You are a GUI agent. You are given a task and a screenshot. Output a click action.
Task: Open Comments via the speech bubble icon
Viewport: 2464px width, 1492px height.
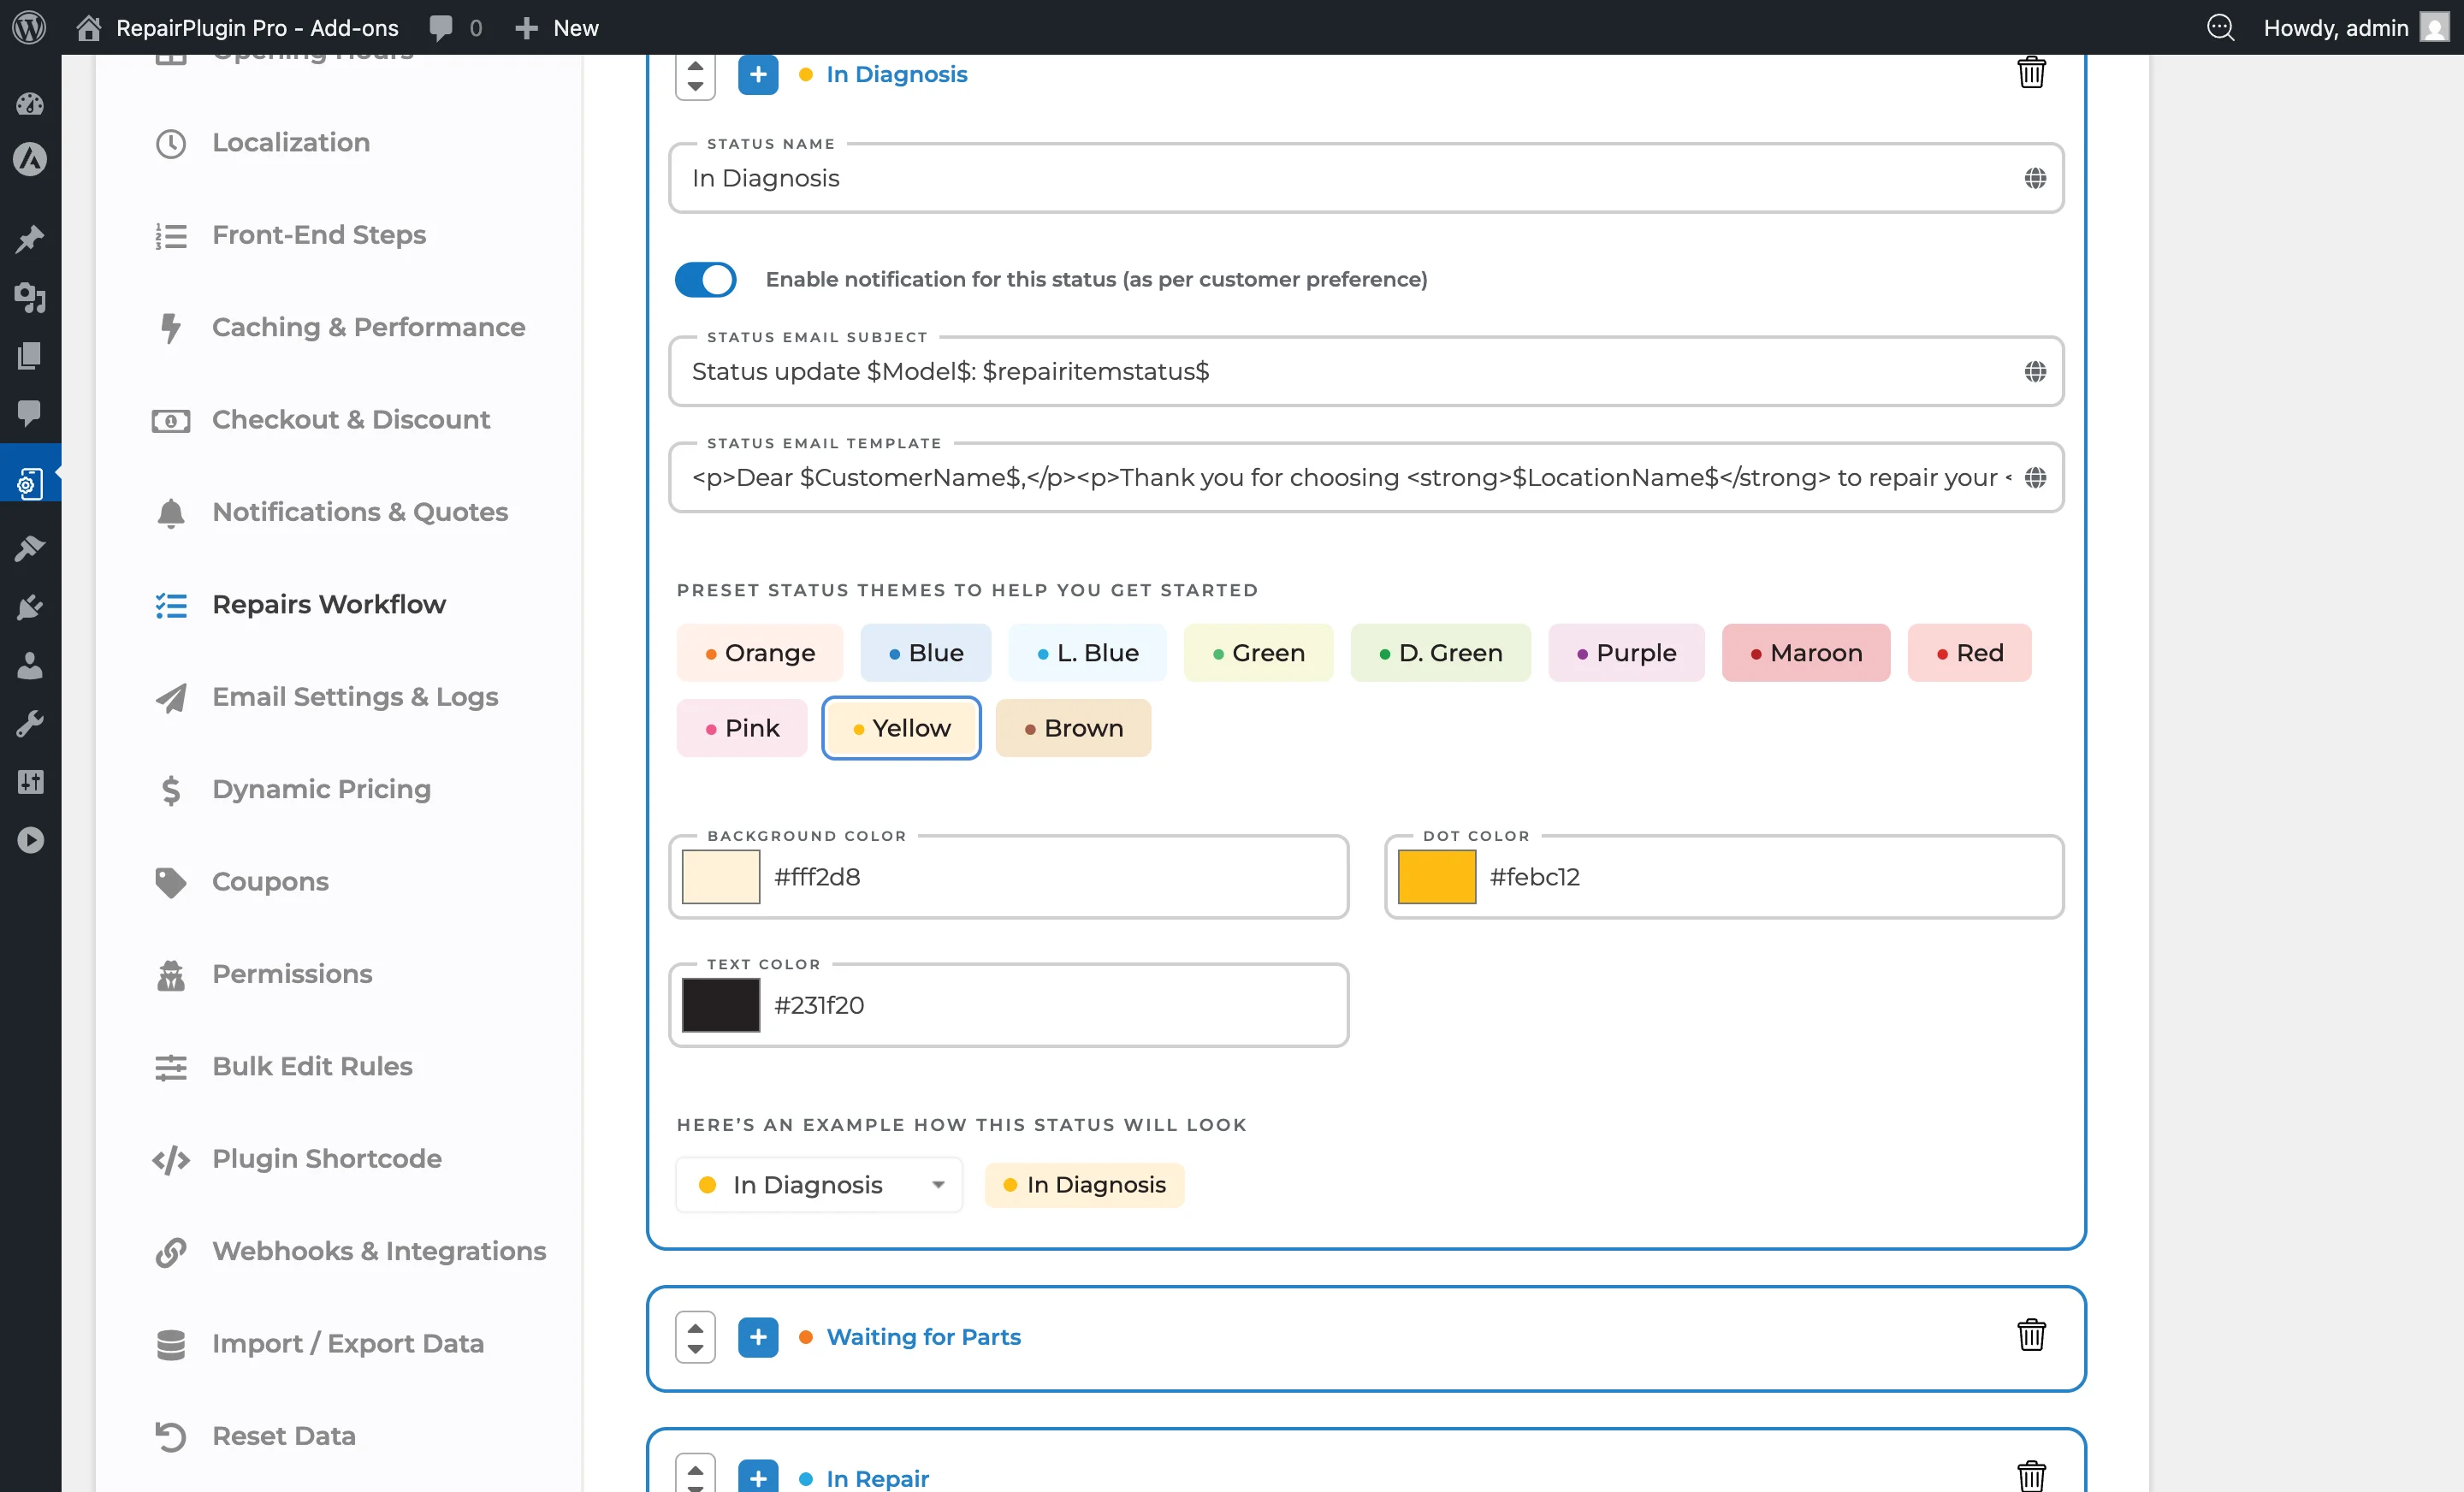30,414
